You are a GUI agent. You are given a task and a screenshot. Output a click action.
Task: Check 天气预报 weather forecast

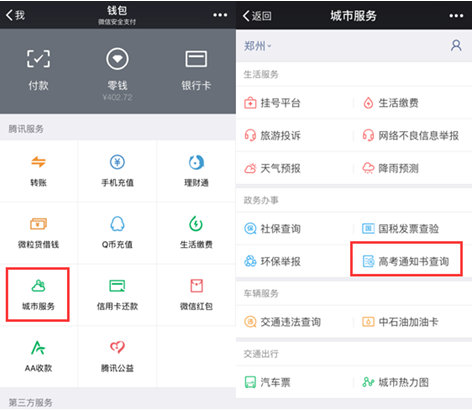pyautogui.click(x=295, y=168)
